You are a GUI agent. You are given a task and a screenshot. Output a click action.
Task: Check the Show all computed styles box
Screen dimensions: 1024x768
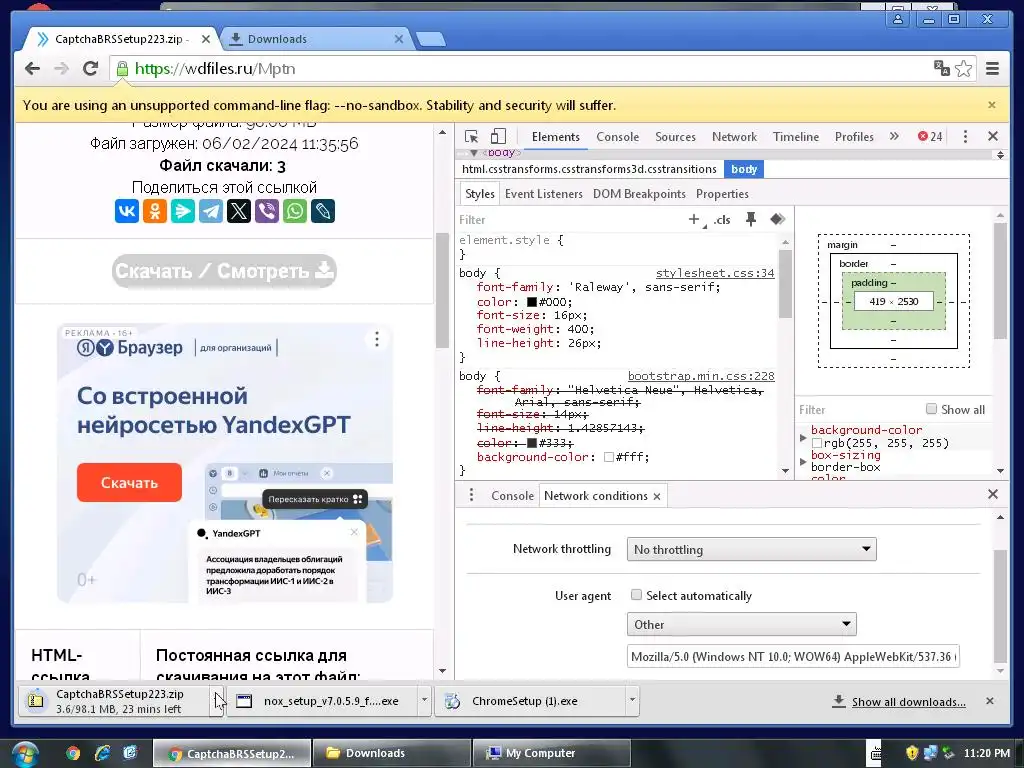(931, 409)
